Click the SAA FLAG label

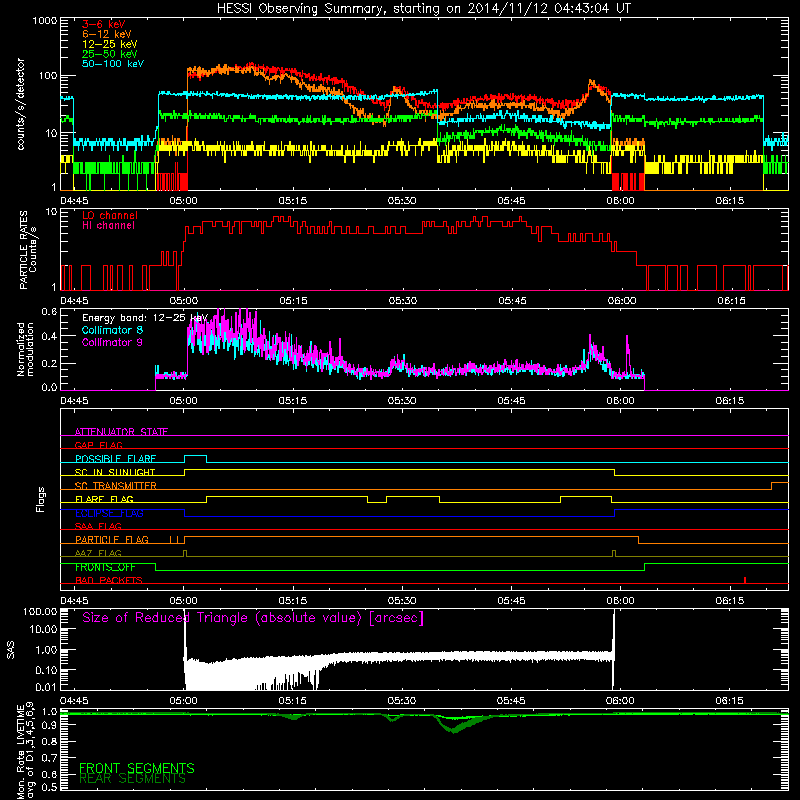tap(98, 526)
